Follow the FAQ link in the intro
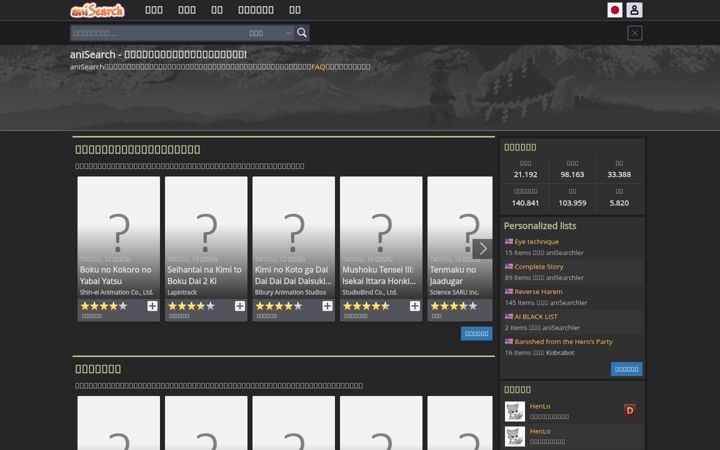Viewport: 720px width, 450px height. point(318,67)
